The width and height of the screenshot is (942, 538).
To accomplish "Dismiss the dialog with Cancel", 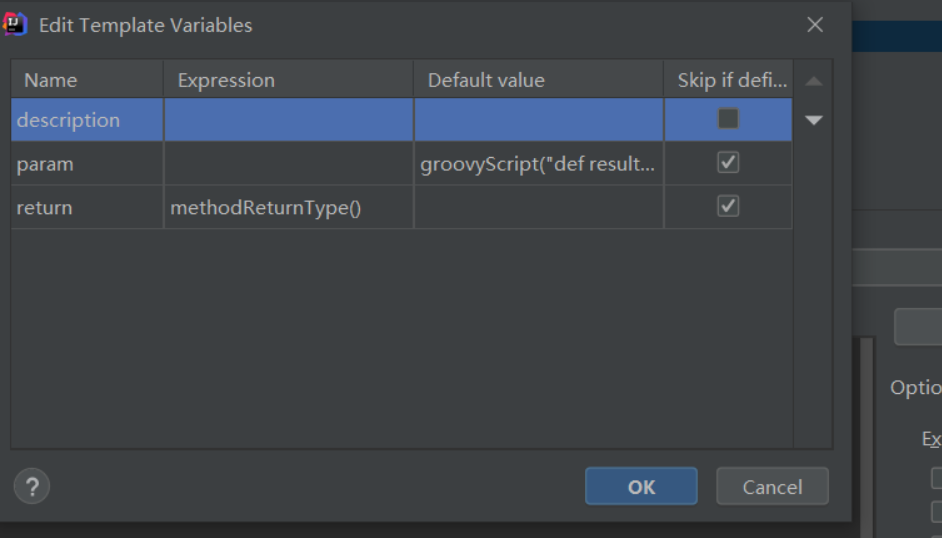I will click(772, 486).
